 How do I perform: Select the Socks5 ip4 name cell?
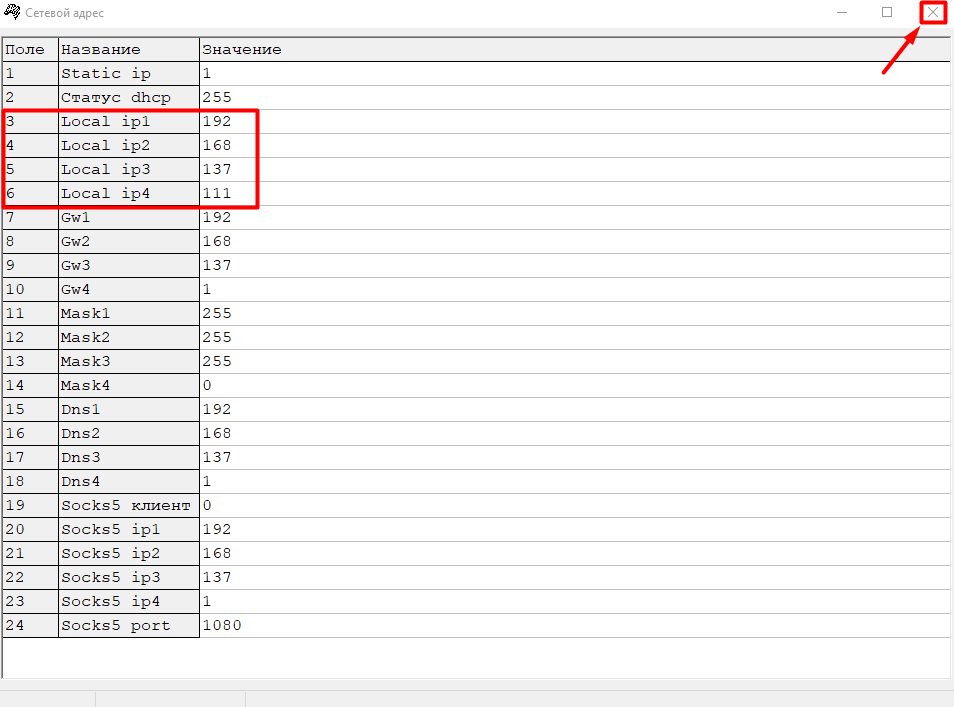[129, 602]
